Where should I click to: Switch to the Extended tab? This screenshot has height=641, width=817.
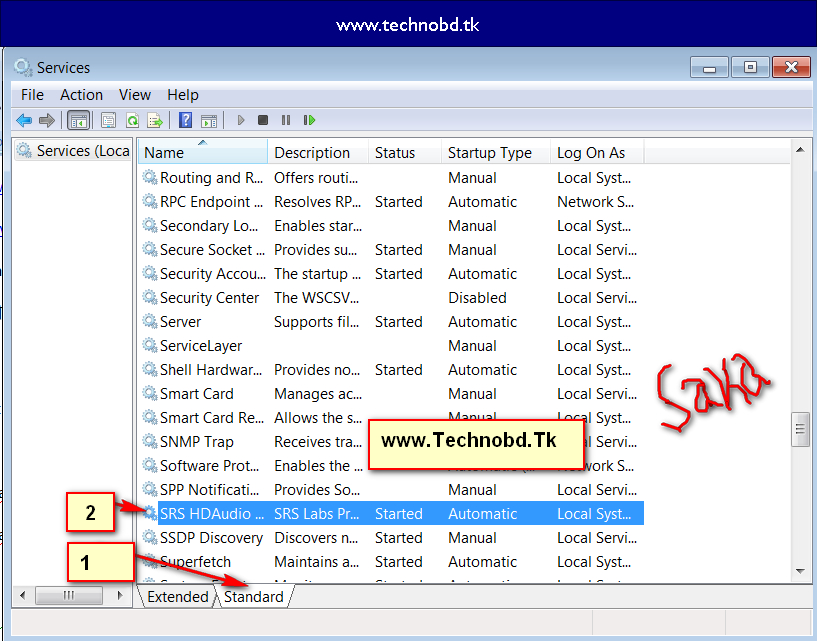(x=177, y=596)
